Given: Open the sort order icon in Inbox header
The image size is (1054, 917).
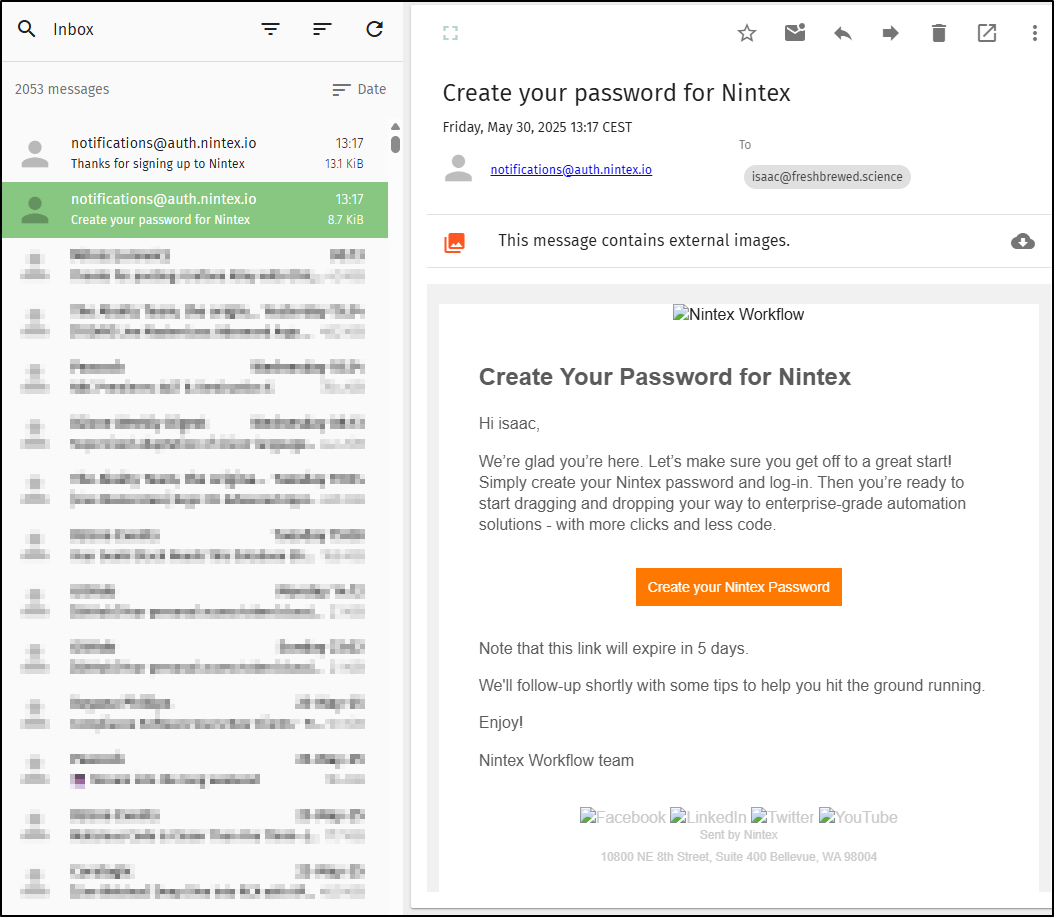Looking at the screenshot, I should click(323, 29).
